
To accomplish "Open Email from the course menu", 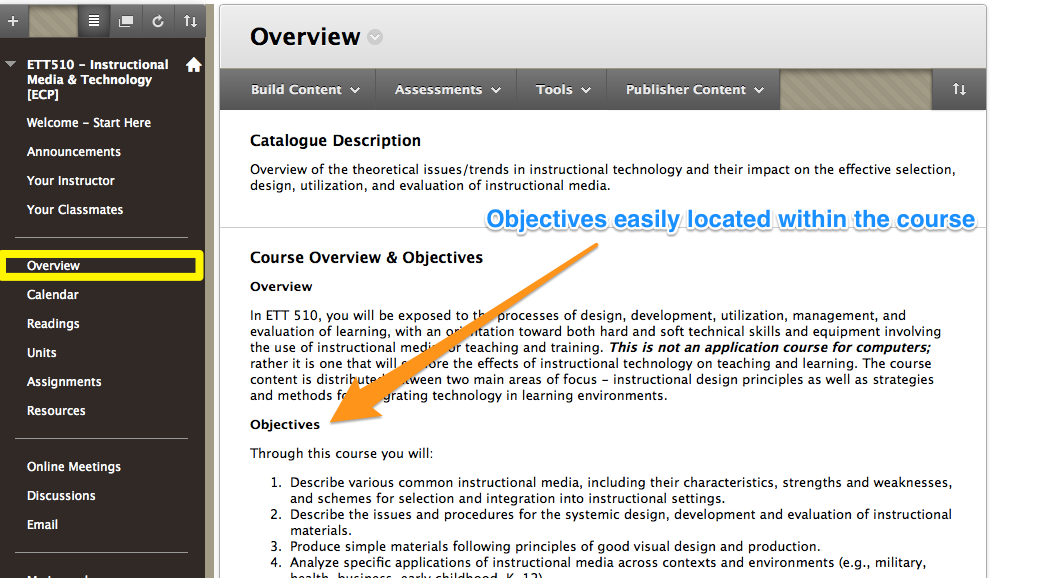I will 42,525.
